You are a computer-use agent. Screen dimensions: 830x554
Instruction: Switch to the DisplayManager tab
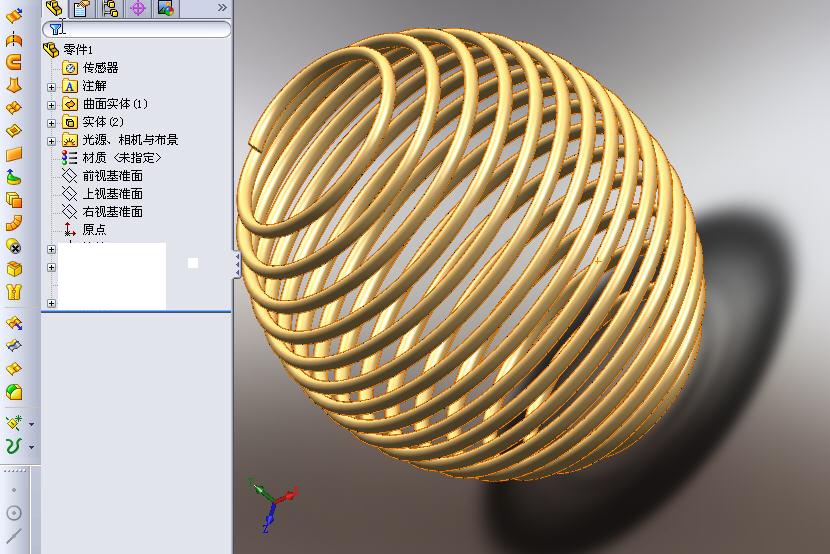point(166,8)
